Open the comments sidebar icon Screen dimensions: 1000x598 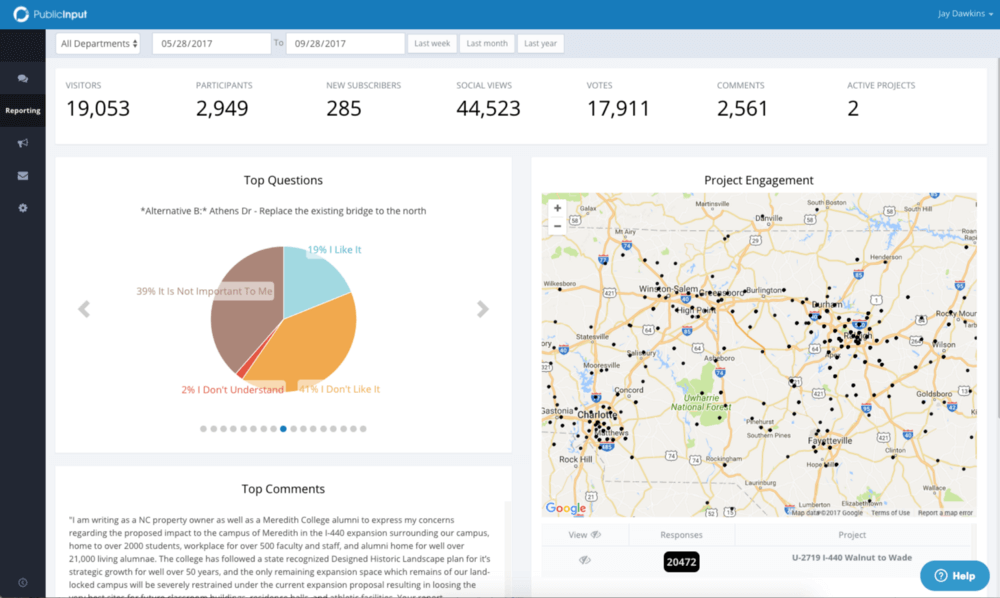click(22, 78)
